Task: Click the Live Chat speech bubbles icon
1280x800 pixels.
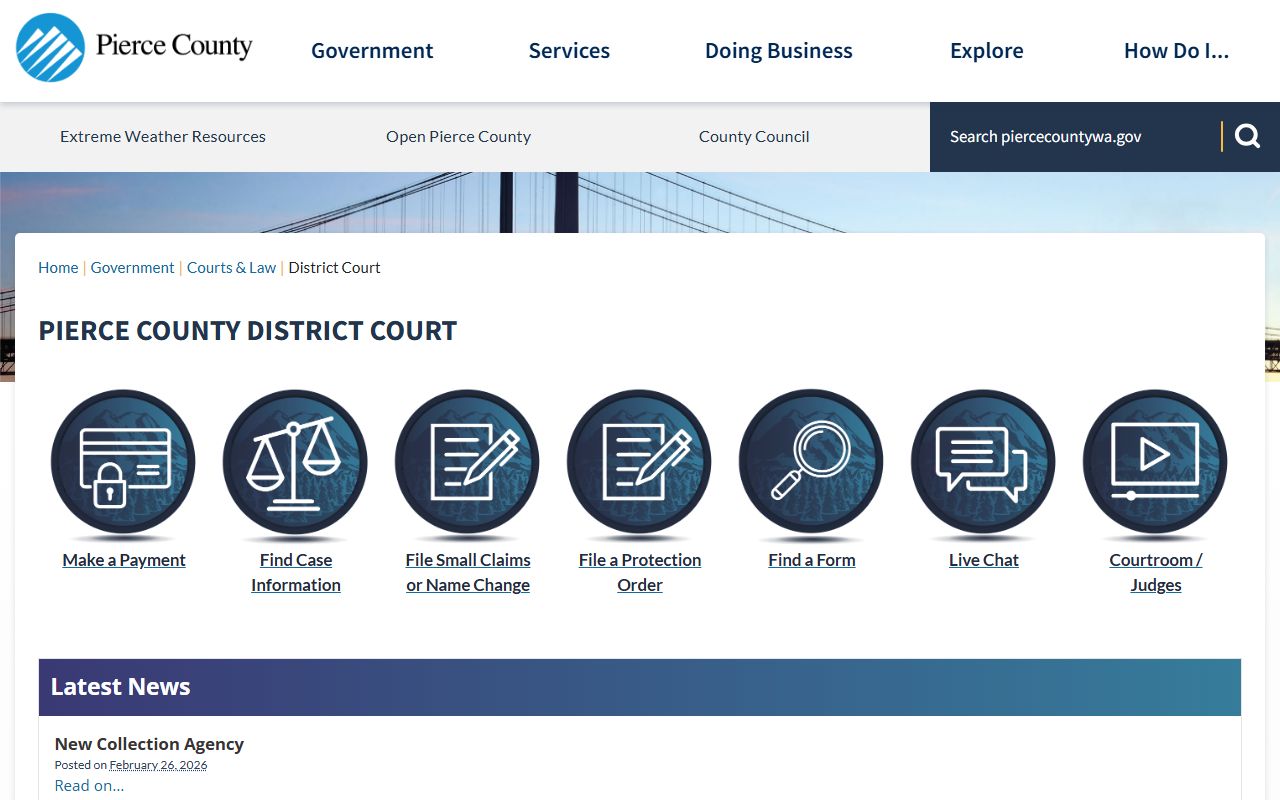Action: pyautogui.click(x=984, y=464)
